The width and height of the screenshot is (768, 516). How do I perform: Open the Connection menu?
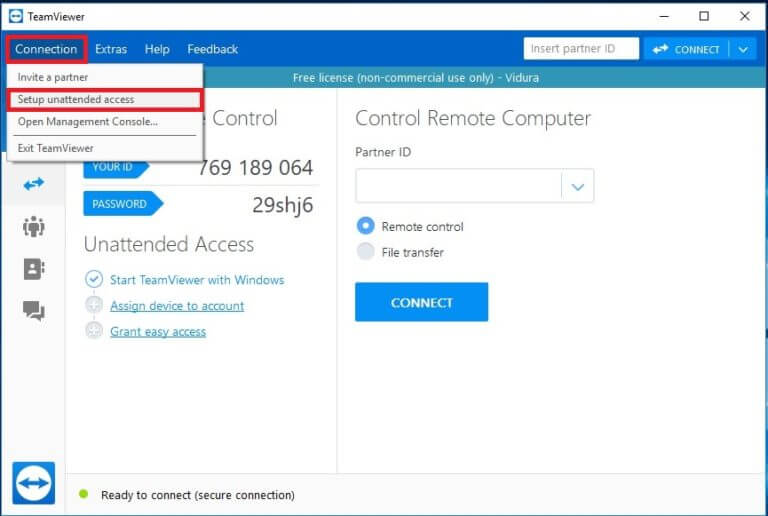tap(47, 49)
